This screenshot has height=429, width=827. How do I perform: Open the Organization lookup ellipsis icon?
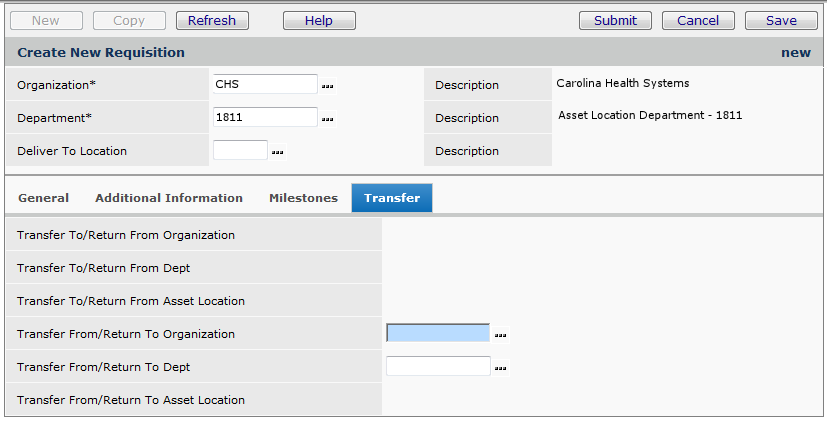point(328,86)
